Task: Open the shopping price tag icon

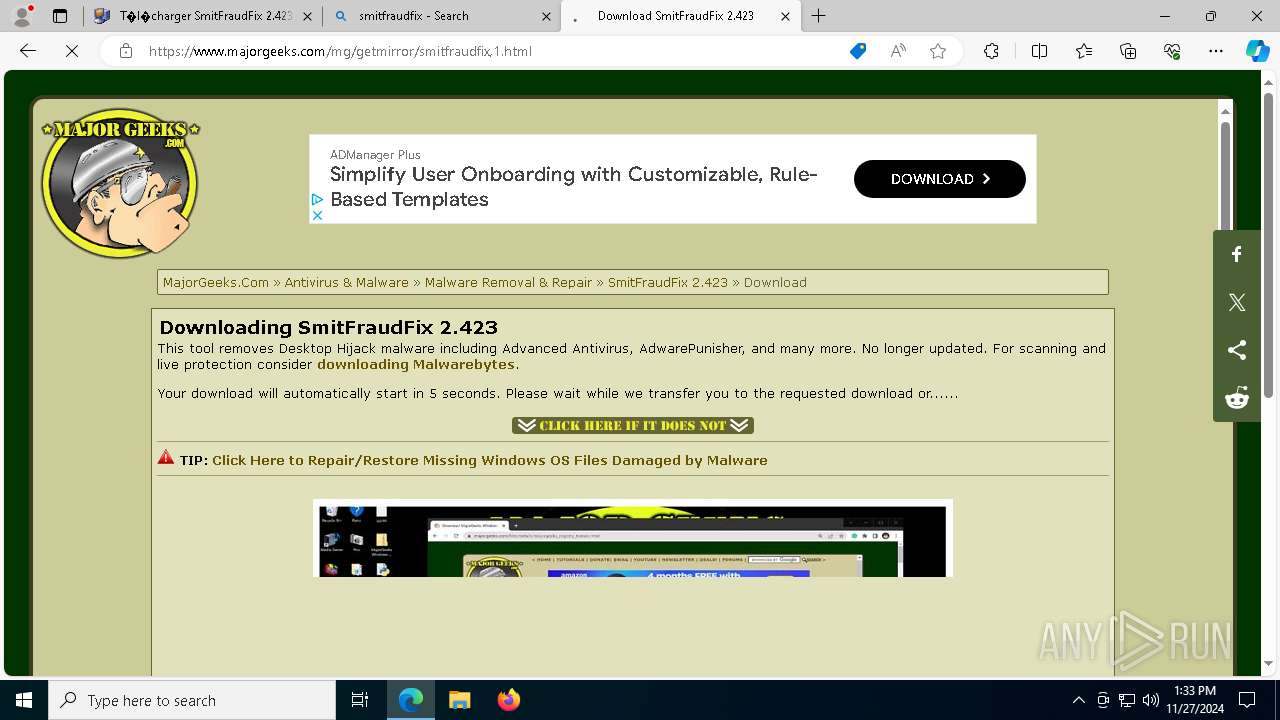Action: coord(858,51)
